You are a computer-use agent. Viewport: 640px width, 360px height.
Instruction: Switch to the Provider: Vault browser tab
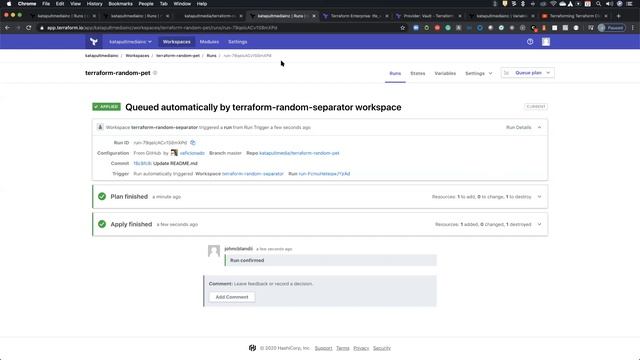(428, 16)
